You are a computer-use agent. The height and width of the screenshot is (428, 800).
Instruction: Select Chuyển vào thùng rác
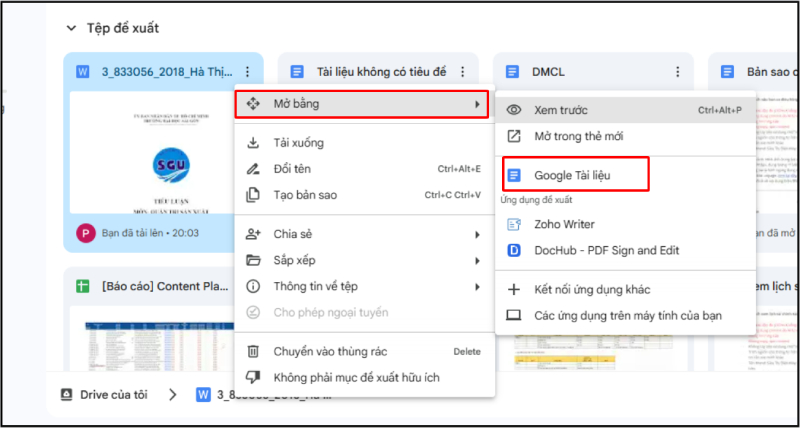tap(364, 351)
